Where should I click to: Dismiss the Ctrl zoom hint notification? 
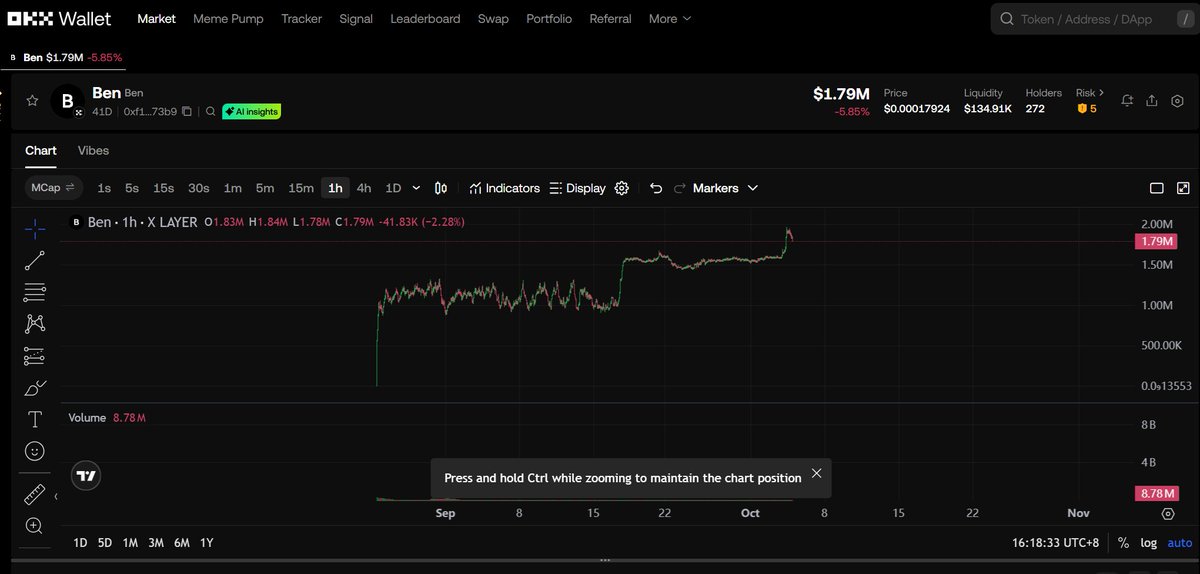817,474
